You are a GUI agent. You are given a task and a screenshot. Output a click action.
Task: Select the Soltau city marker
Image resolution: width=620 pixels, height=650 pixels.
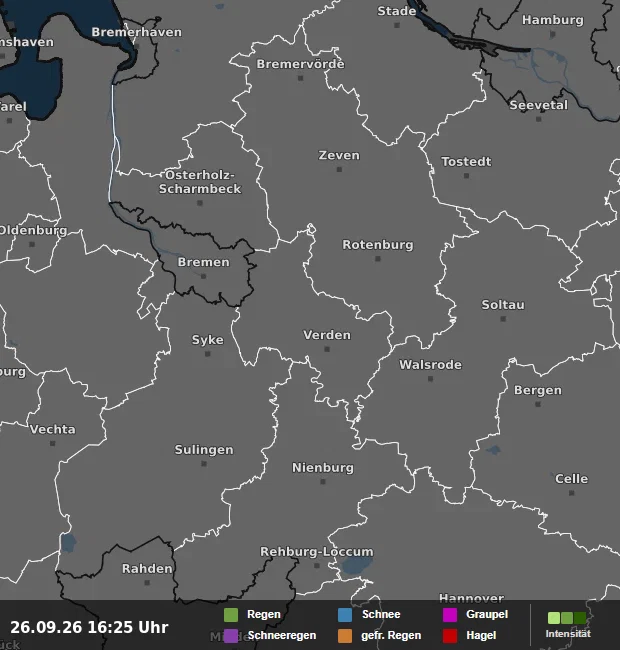[503, 319]
